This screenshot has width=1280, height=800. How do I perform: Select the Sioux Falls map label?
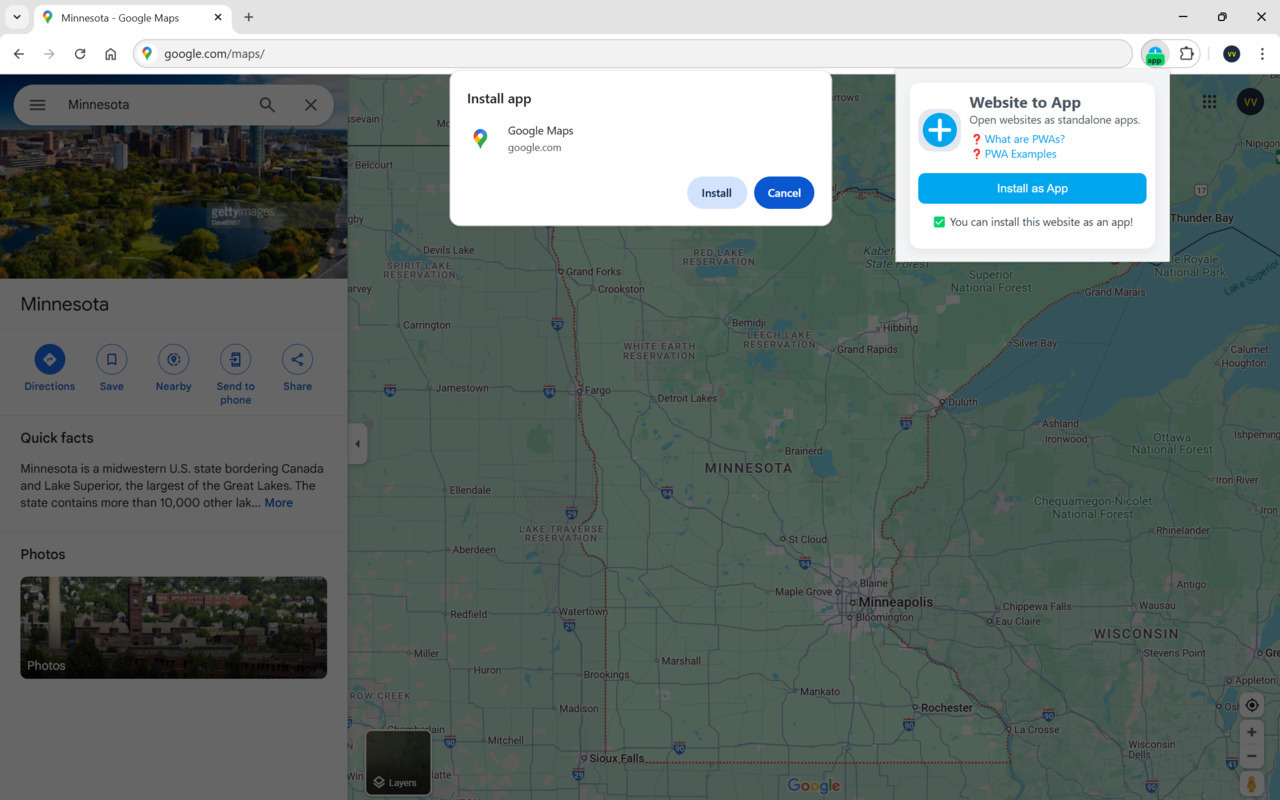617,758
